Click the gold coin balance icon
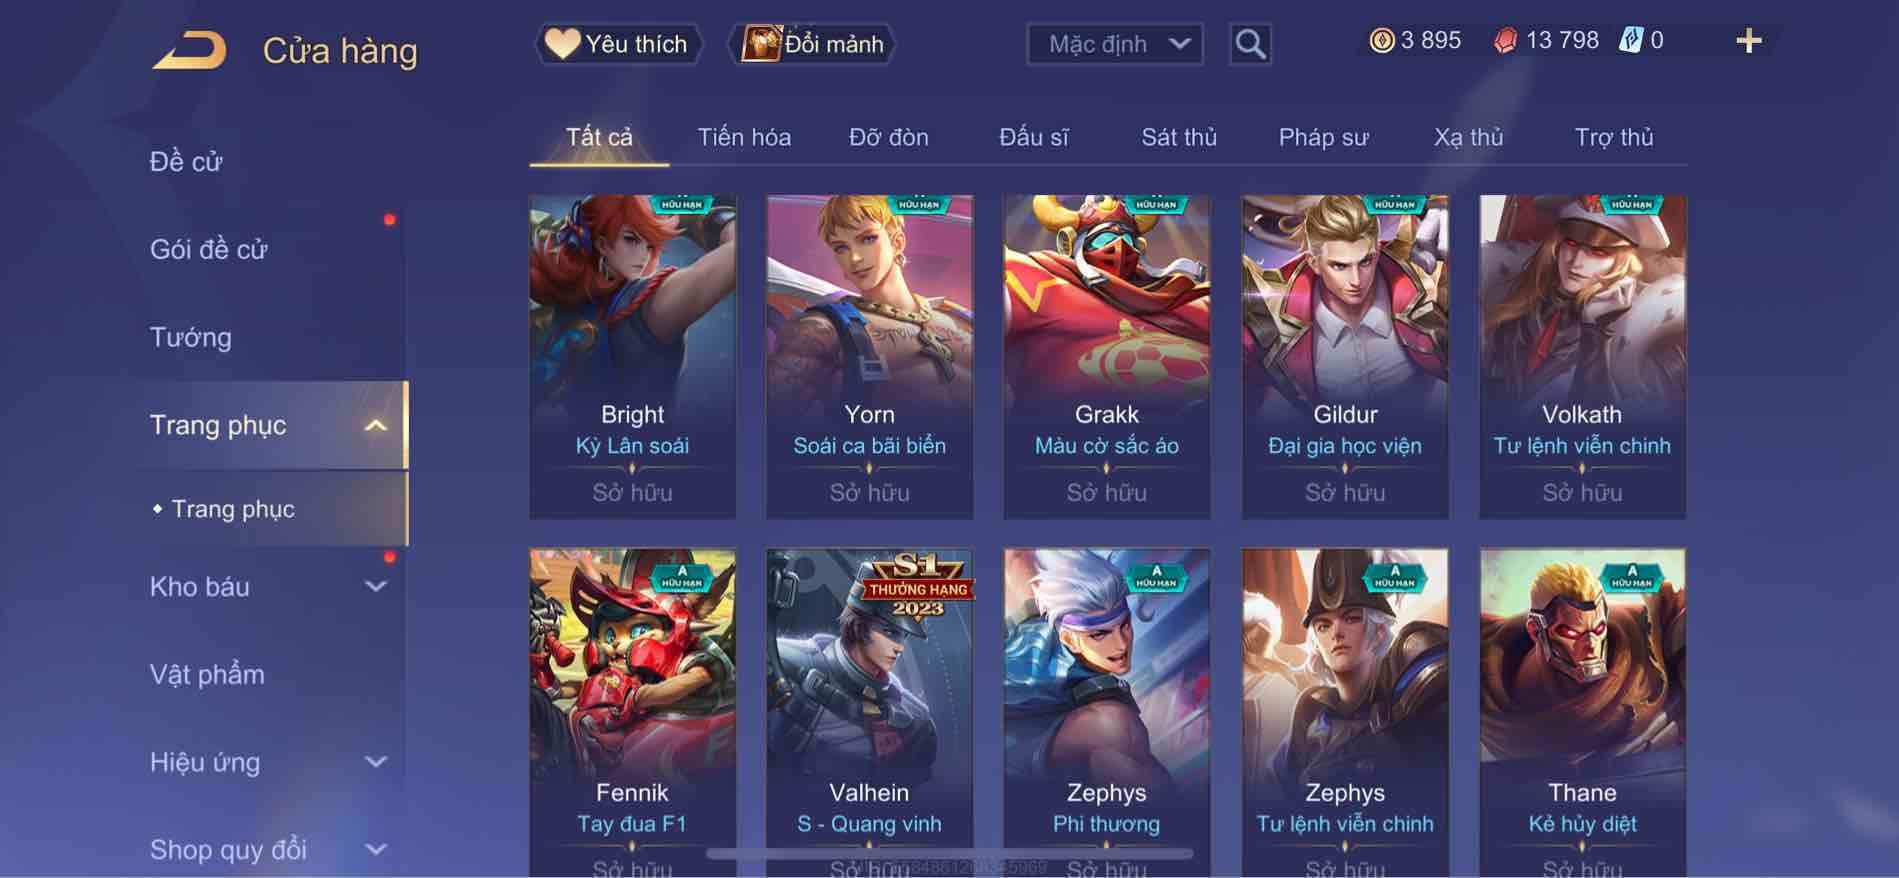 pos(1381,41)
